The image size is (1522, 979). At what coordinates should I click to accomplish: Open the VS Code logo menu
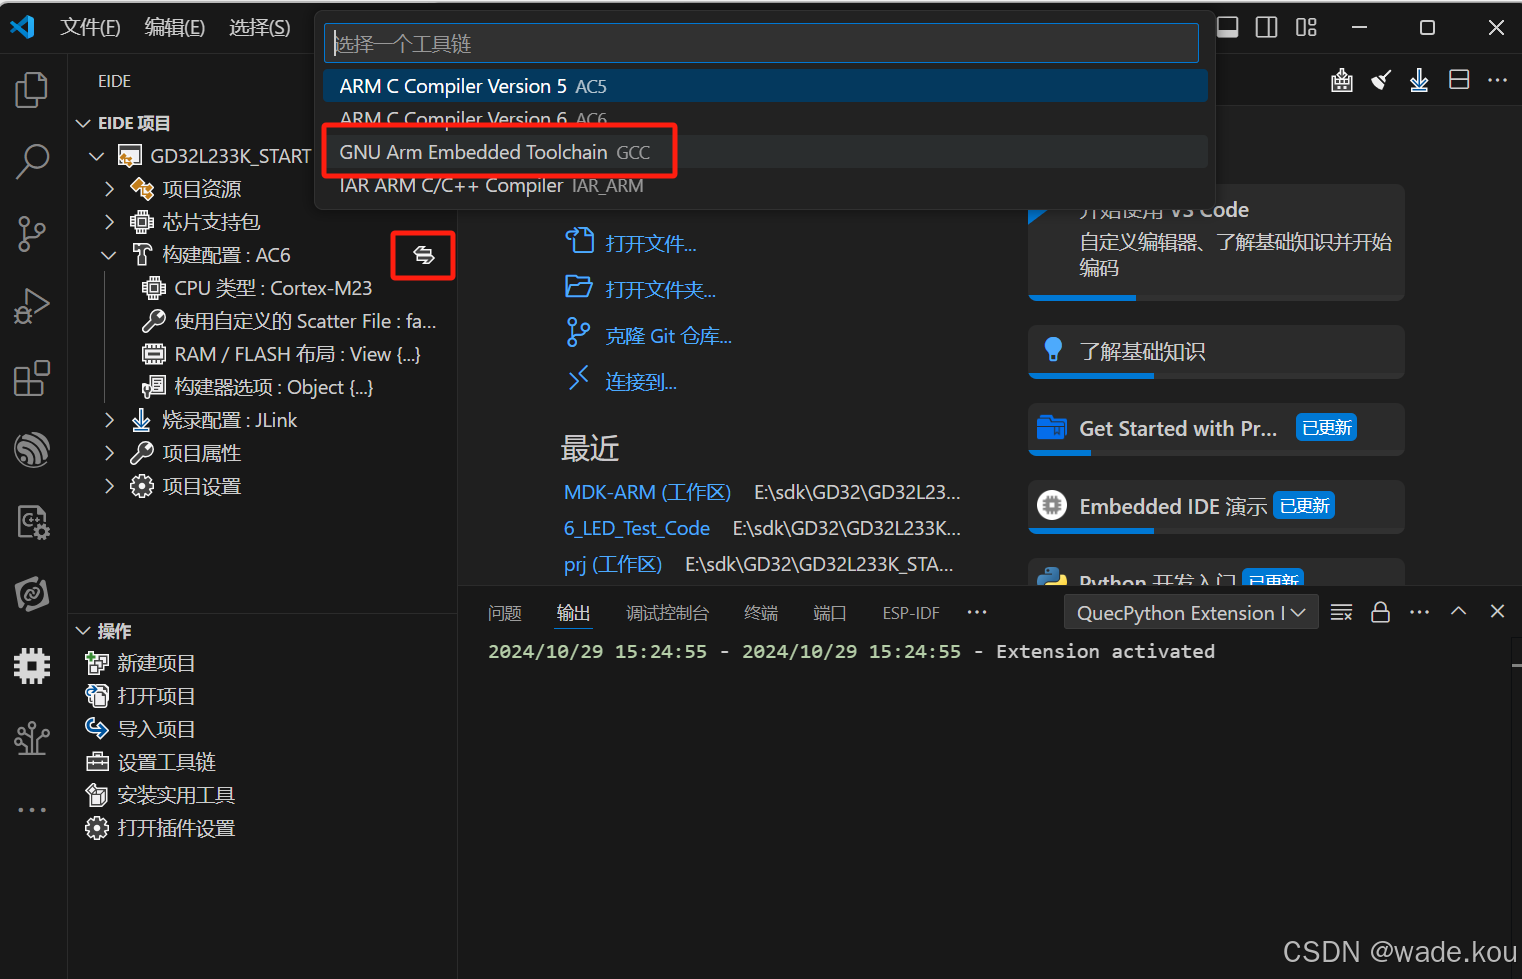[22, 27]
